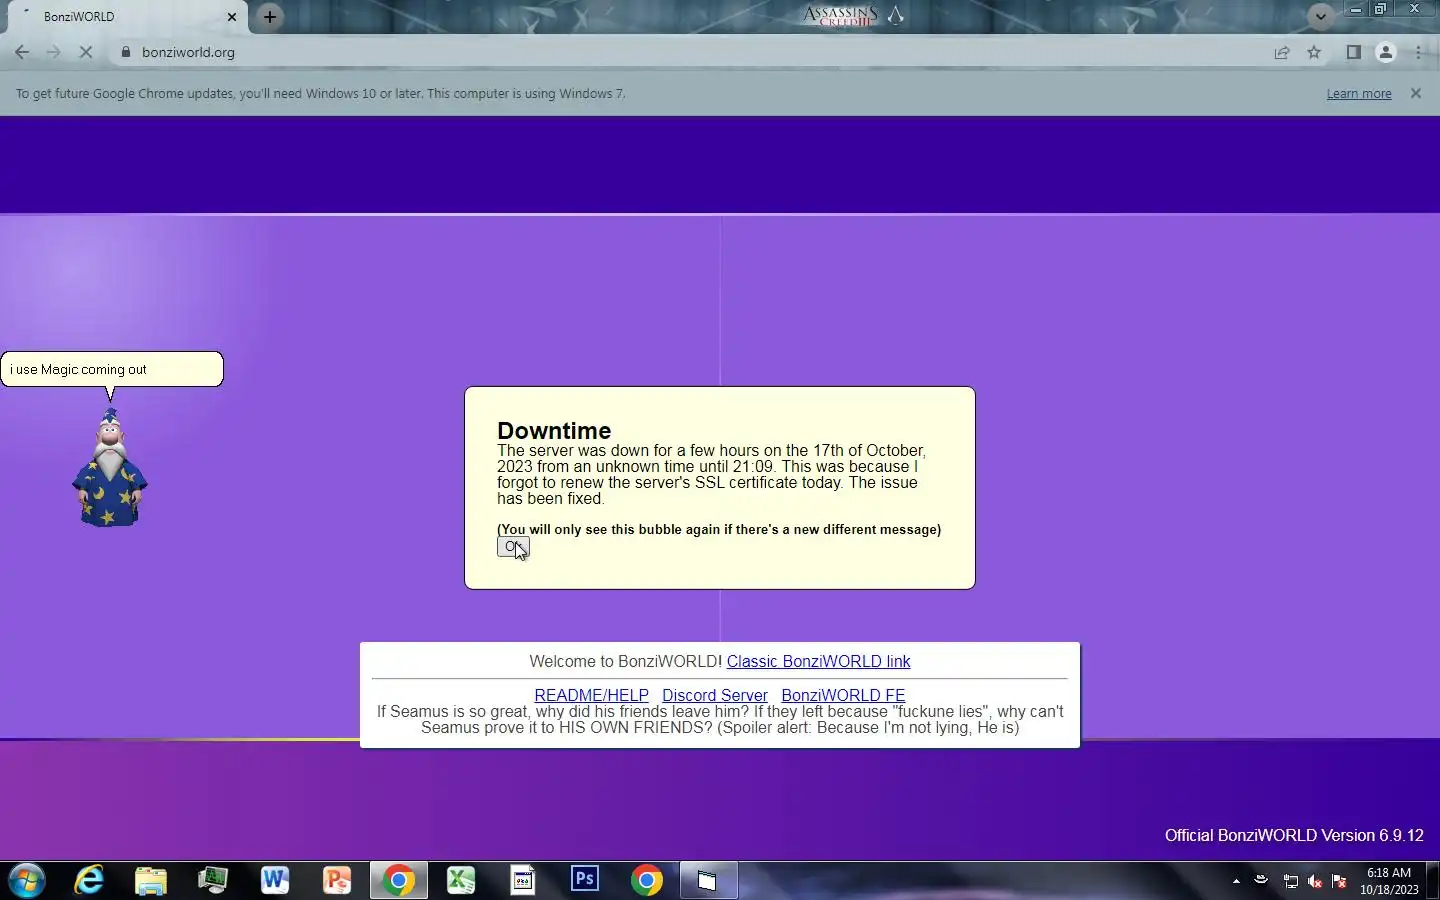Show hidden system tray icons
This screenshot has height=900, width=1440.
click(1236, 881)
